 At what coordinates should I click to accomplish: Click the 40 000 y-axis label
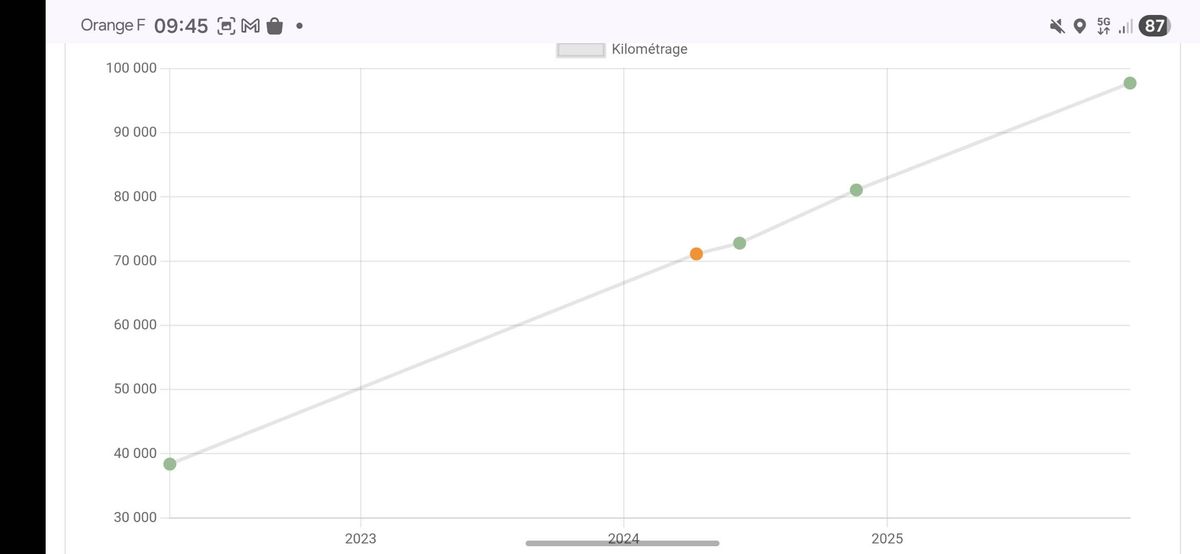tap(135, 453)
